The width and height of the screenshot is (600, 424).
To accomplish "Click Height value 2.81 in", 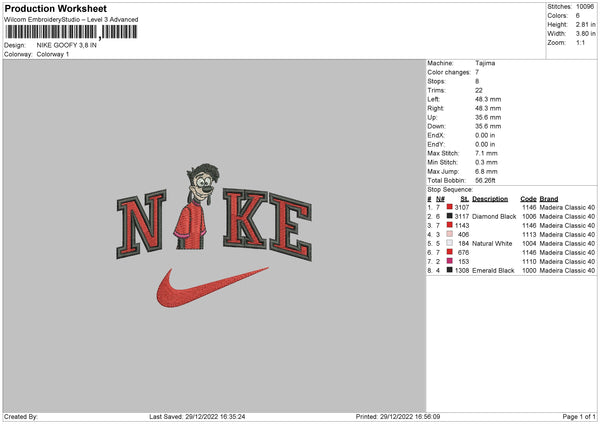I will point(585,24).
